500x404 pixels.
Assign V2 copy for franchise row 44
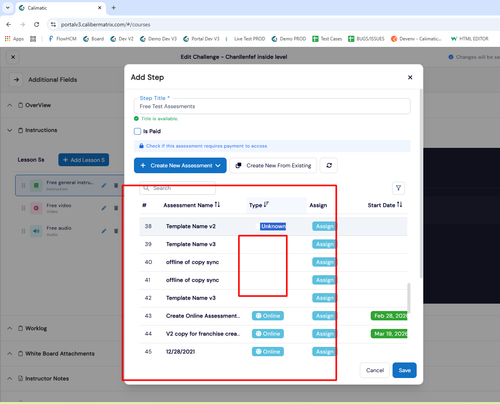tap(324, 334)
